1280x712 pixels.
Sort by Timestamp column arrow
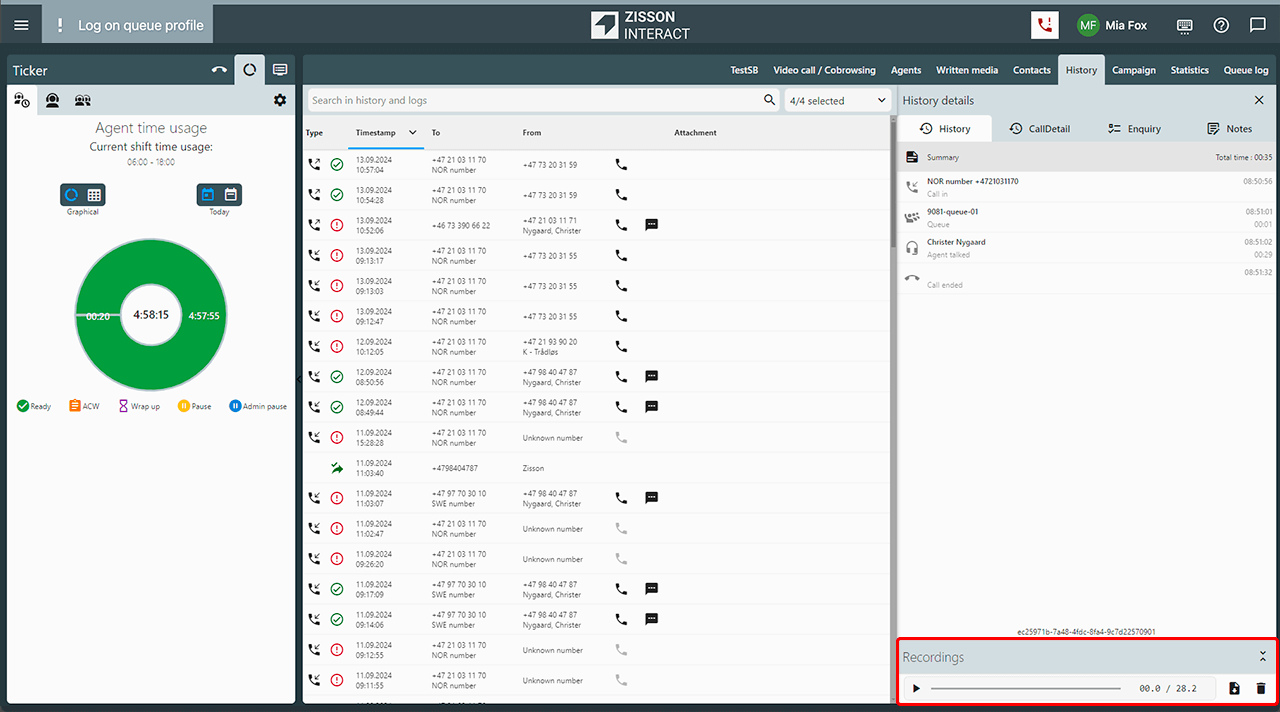(412, 132)
